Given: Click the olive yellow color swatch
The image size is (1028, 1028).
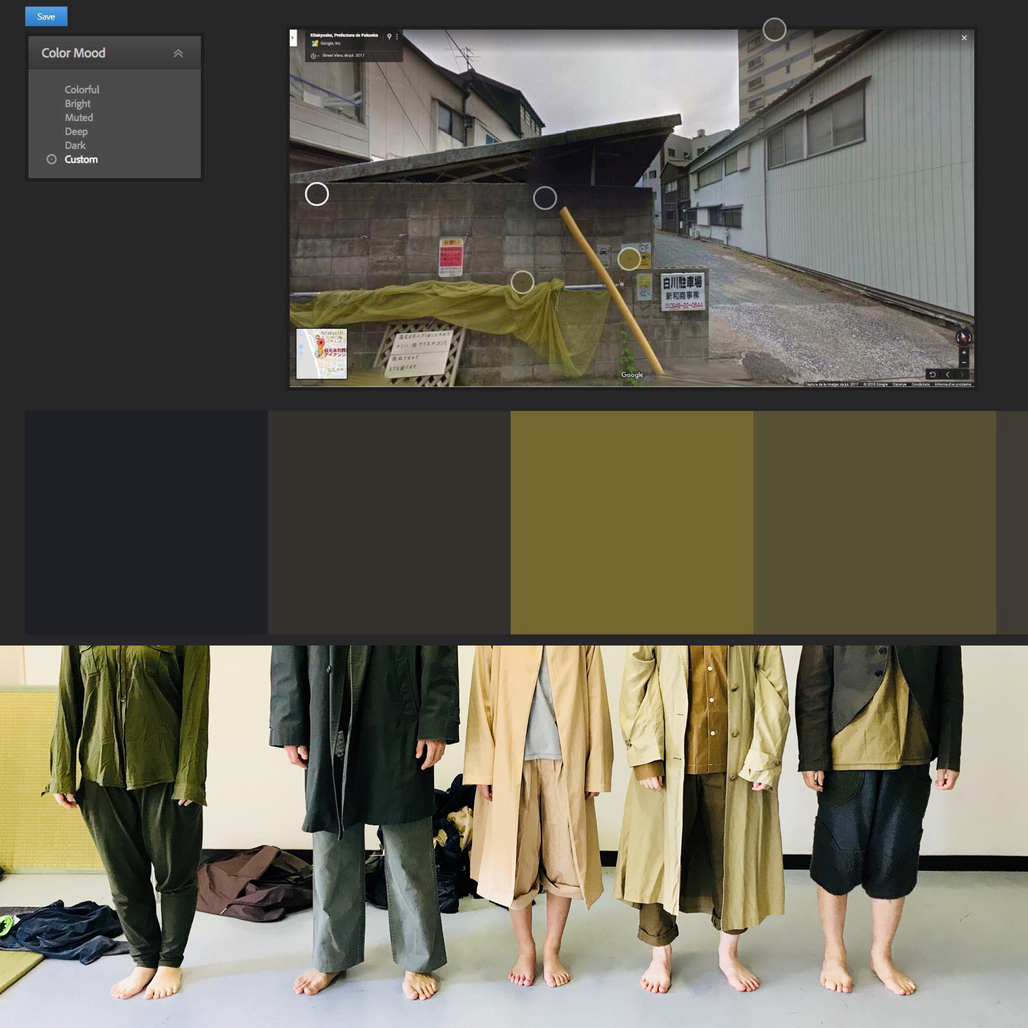Looking at the screenshot, I should [631, 522].
